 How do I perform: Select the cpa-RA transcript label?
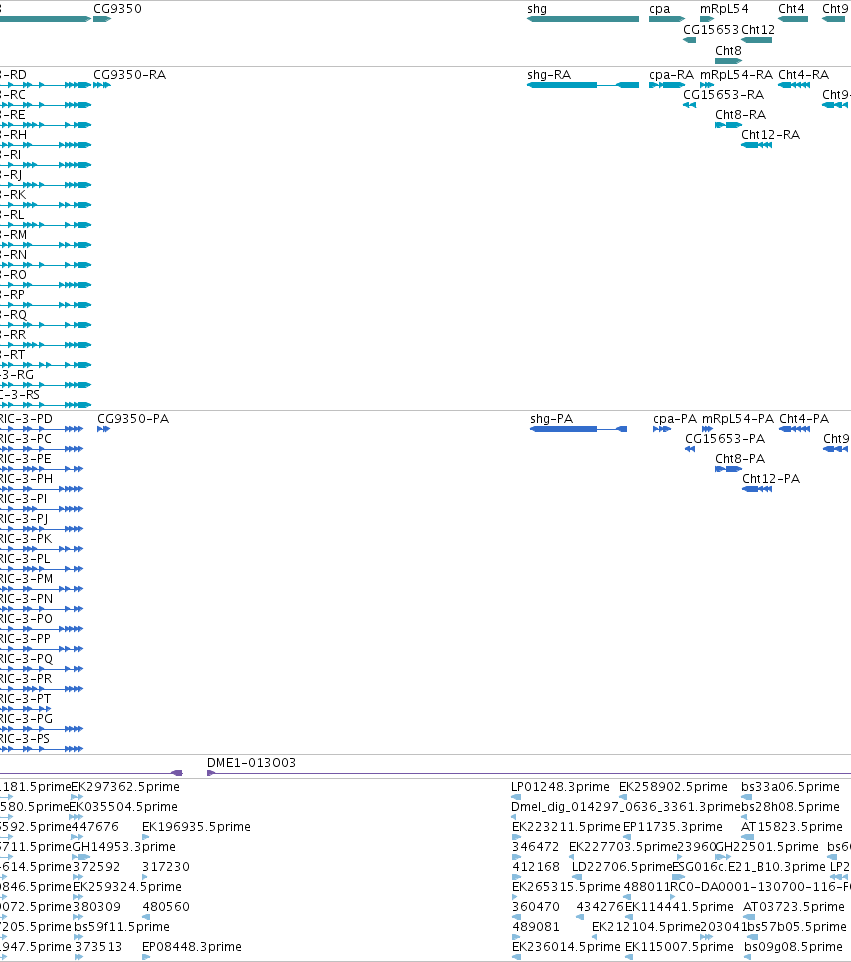(672, 74)
